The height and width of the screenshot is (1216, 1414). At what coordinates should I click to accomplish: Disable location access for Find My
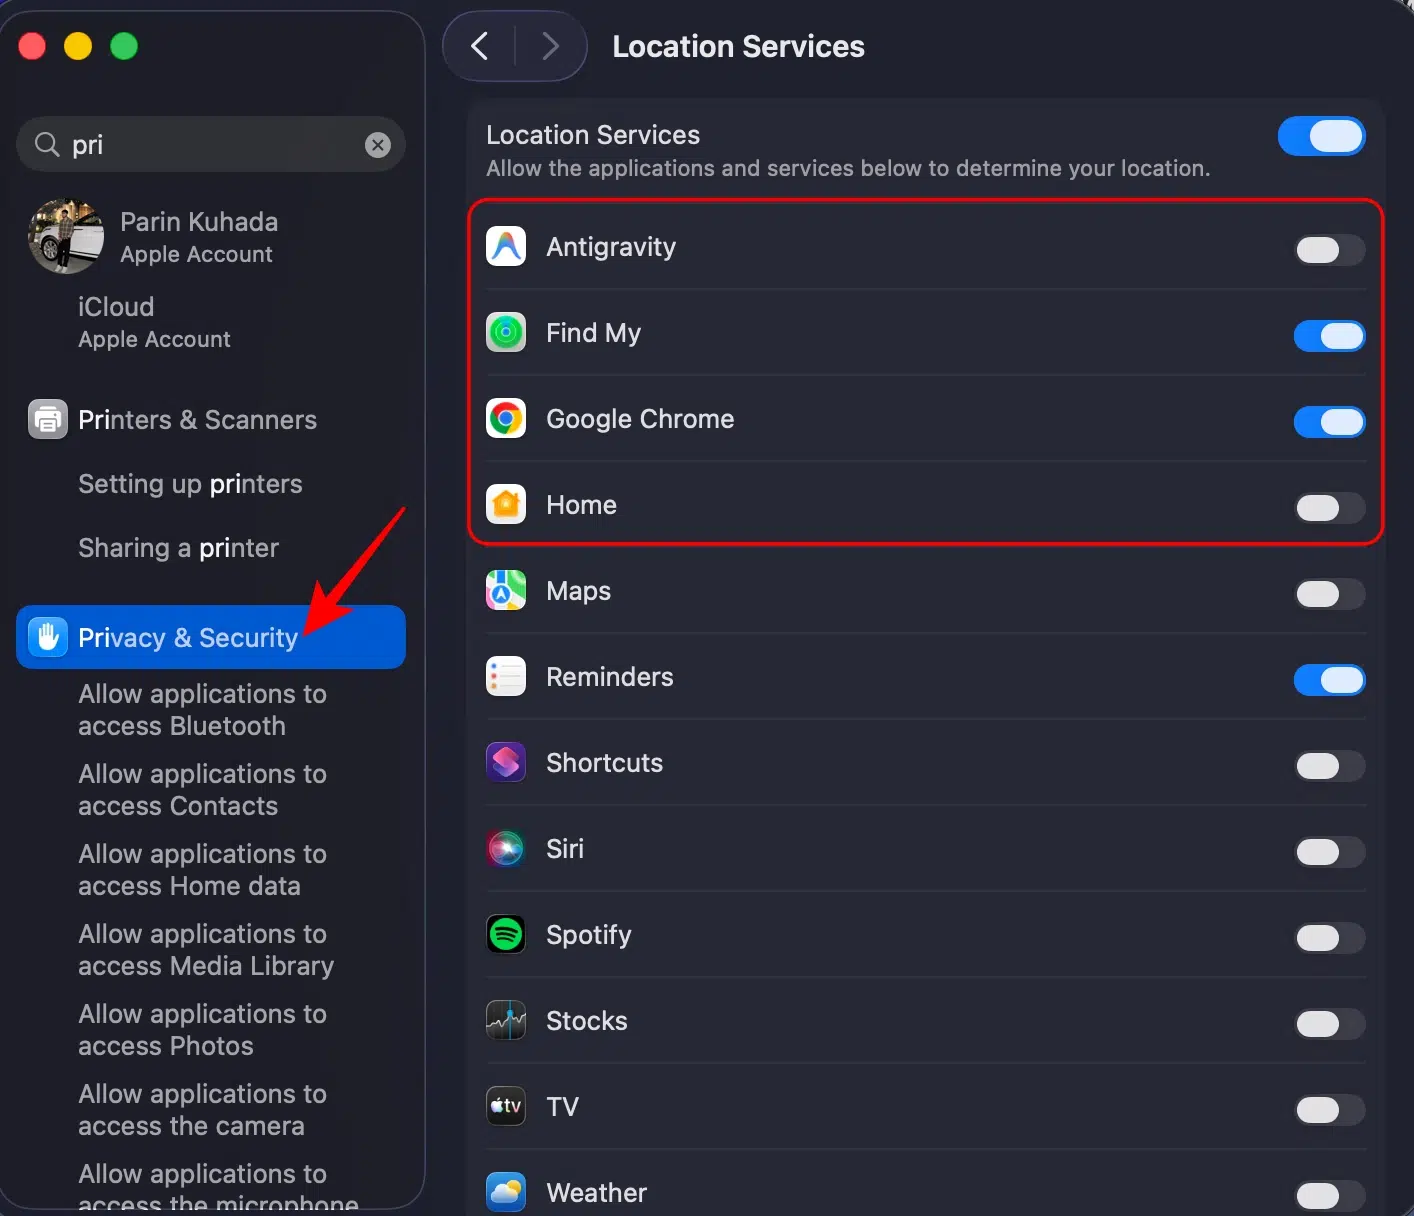coord(1330,336)
